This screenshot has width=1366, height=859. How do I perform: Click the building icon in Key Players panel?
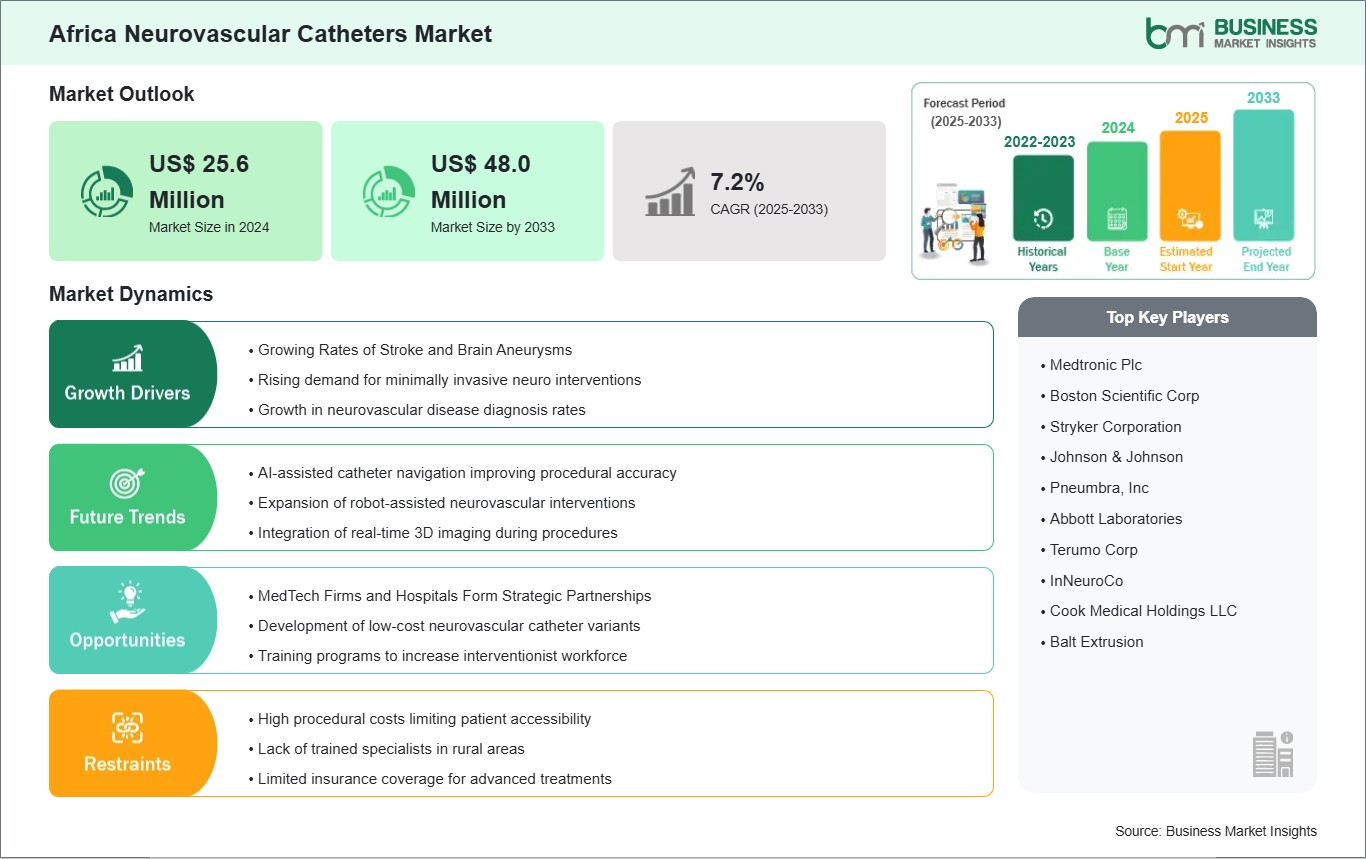coord(1272,753)
